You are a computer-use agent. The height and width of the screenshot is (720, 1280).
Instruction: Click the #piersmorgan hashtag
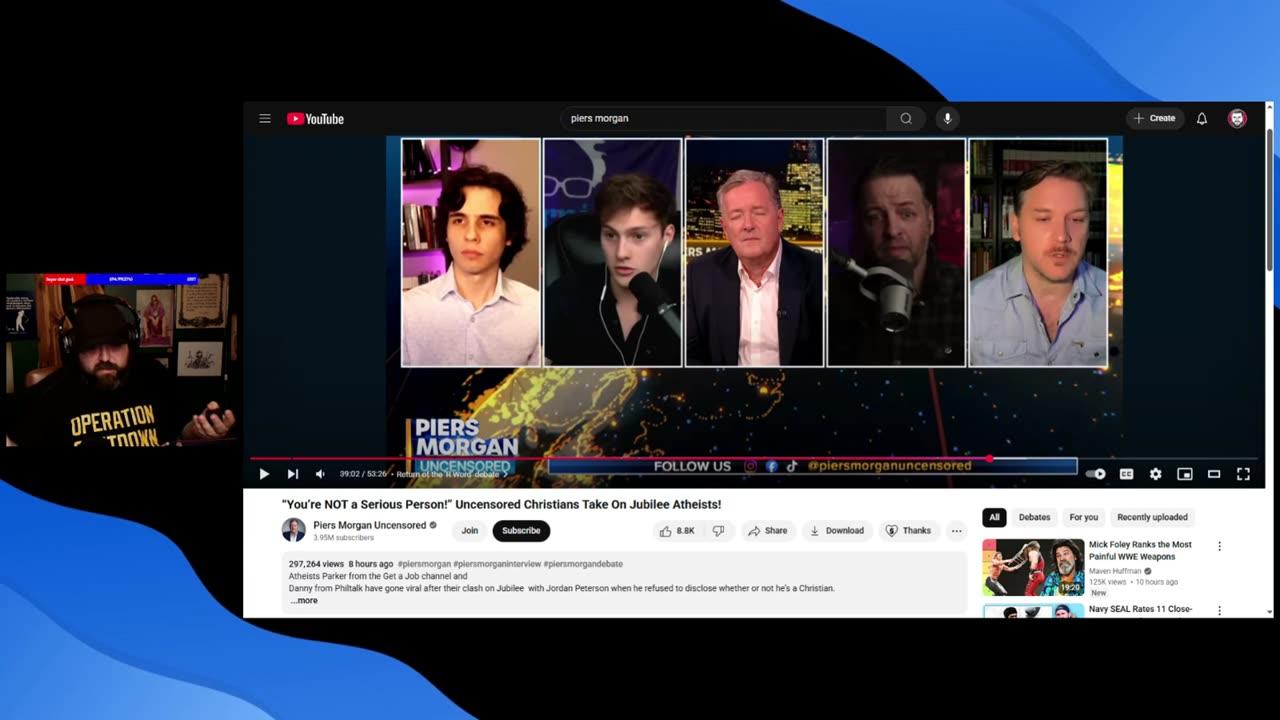click(x=423, y=564)
